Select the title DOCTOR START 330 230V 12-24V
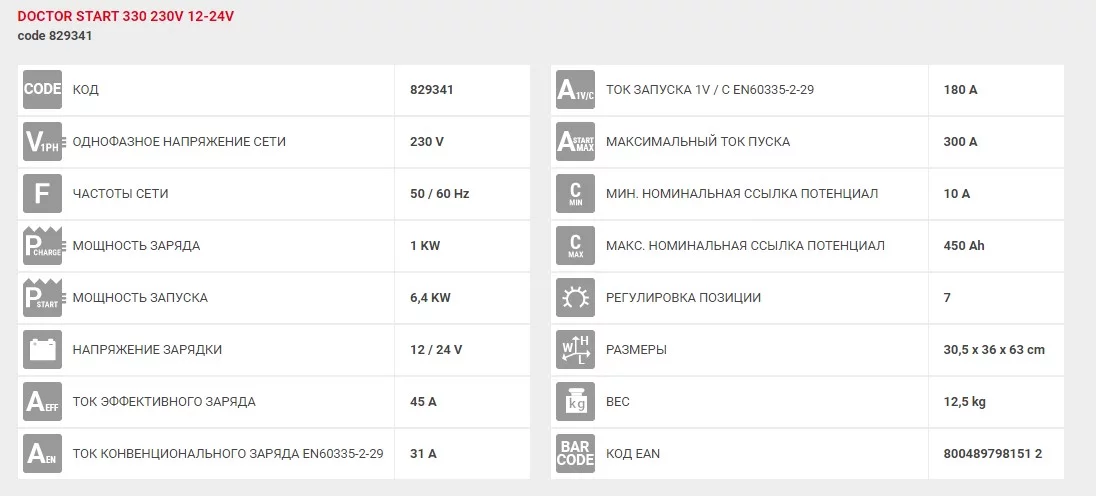1096x496 pixels. 126,17
